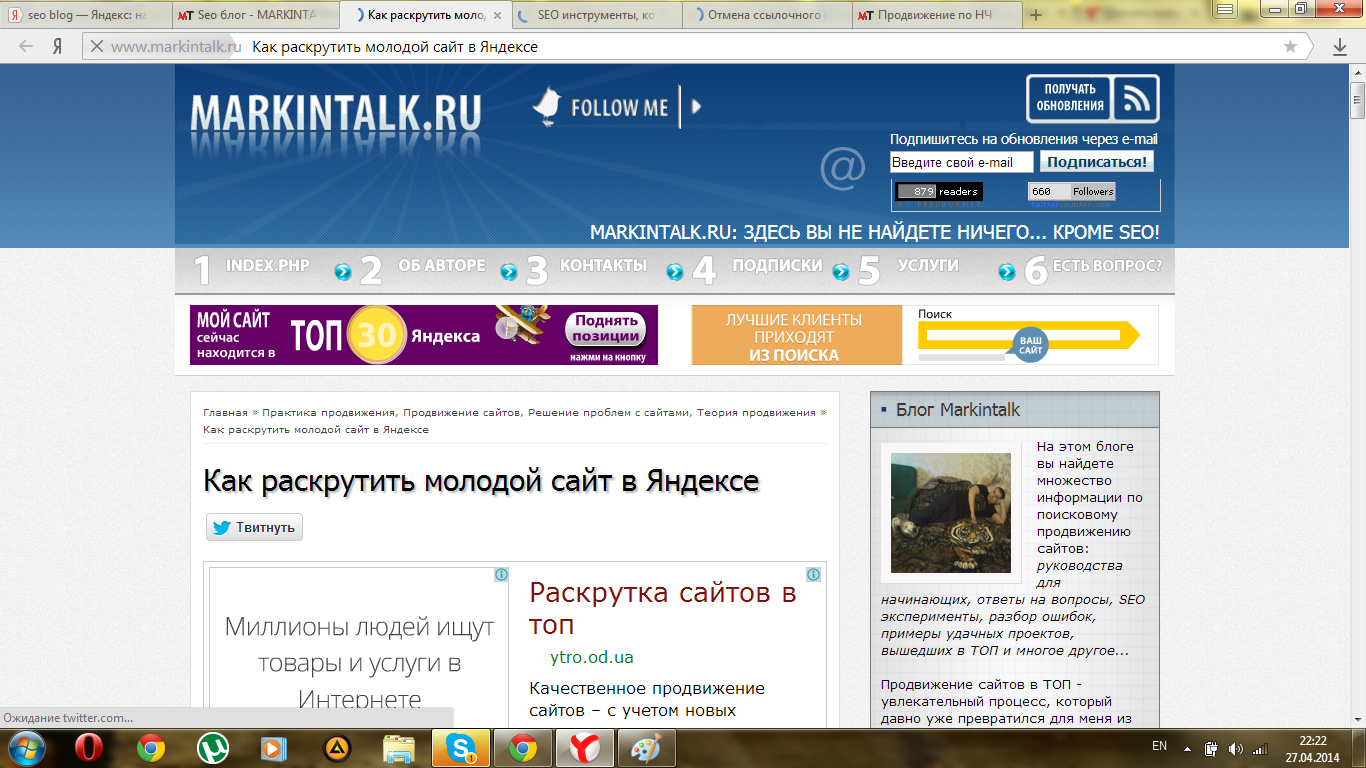The height and width of the screenshot is (768, 1366).
Task: Click the ytro.od.ua ad link
Action: (592, 658)
